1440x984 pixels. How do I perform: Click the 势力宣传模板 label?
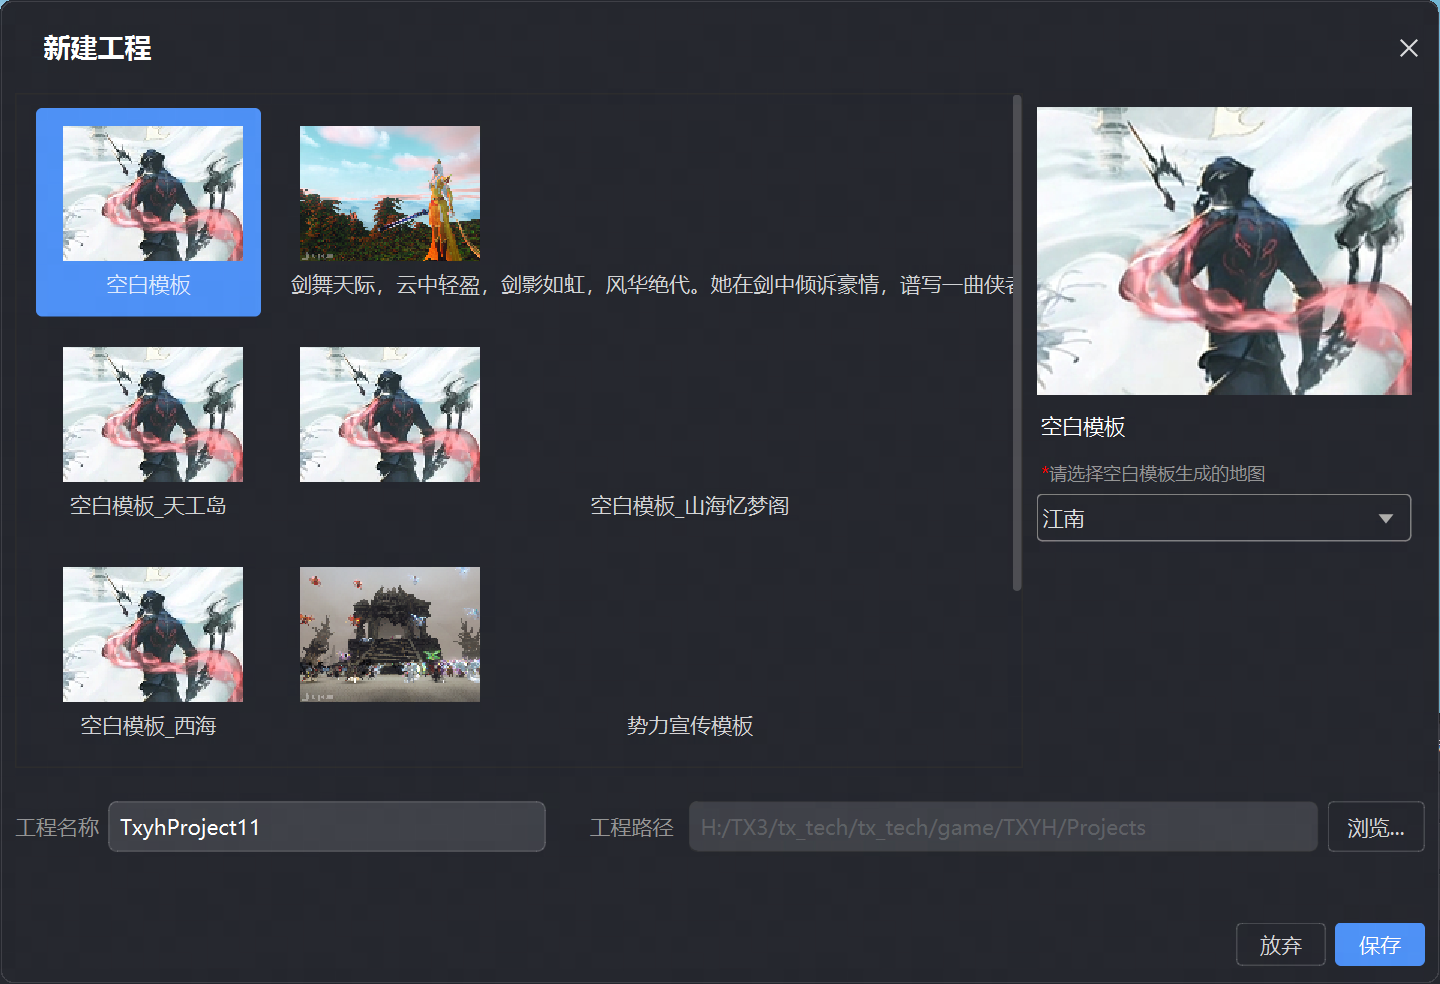pos(690,726)
